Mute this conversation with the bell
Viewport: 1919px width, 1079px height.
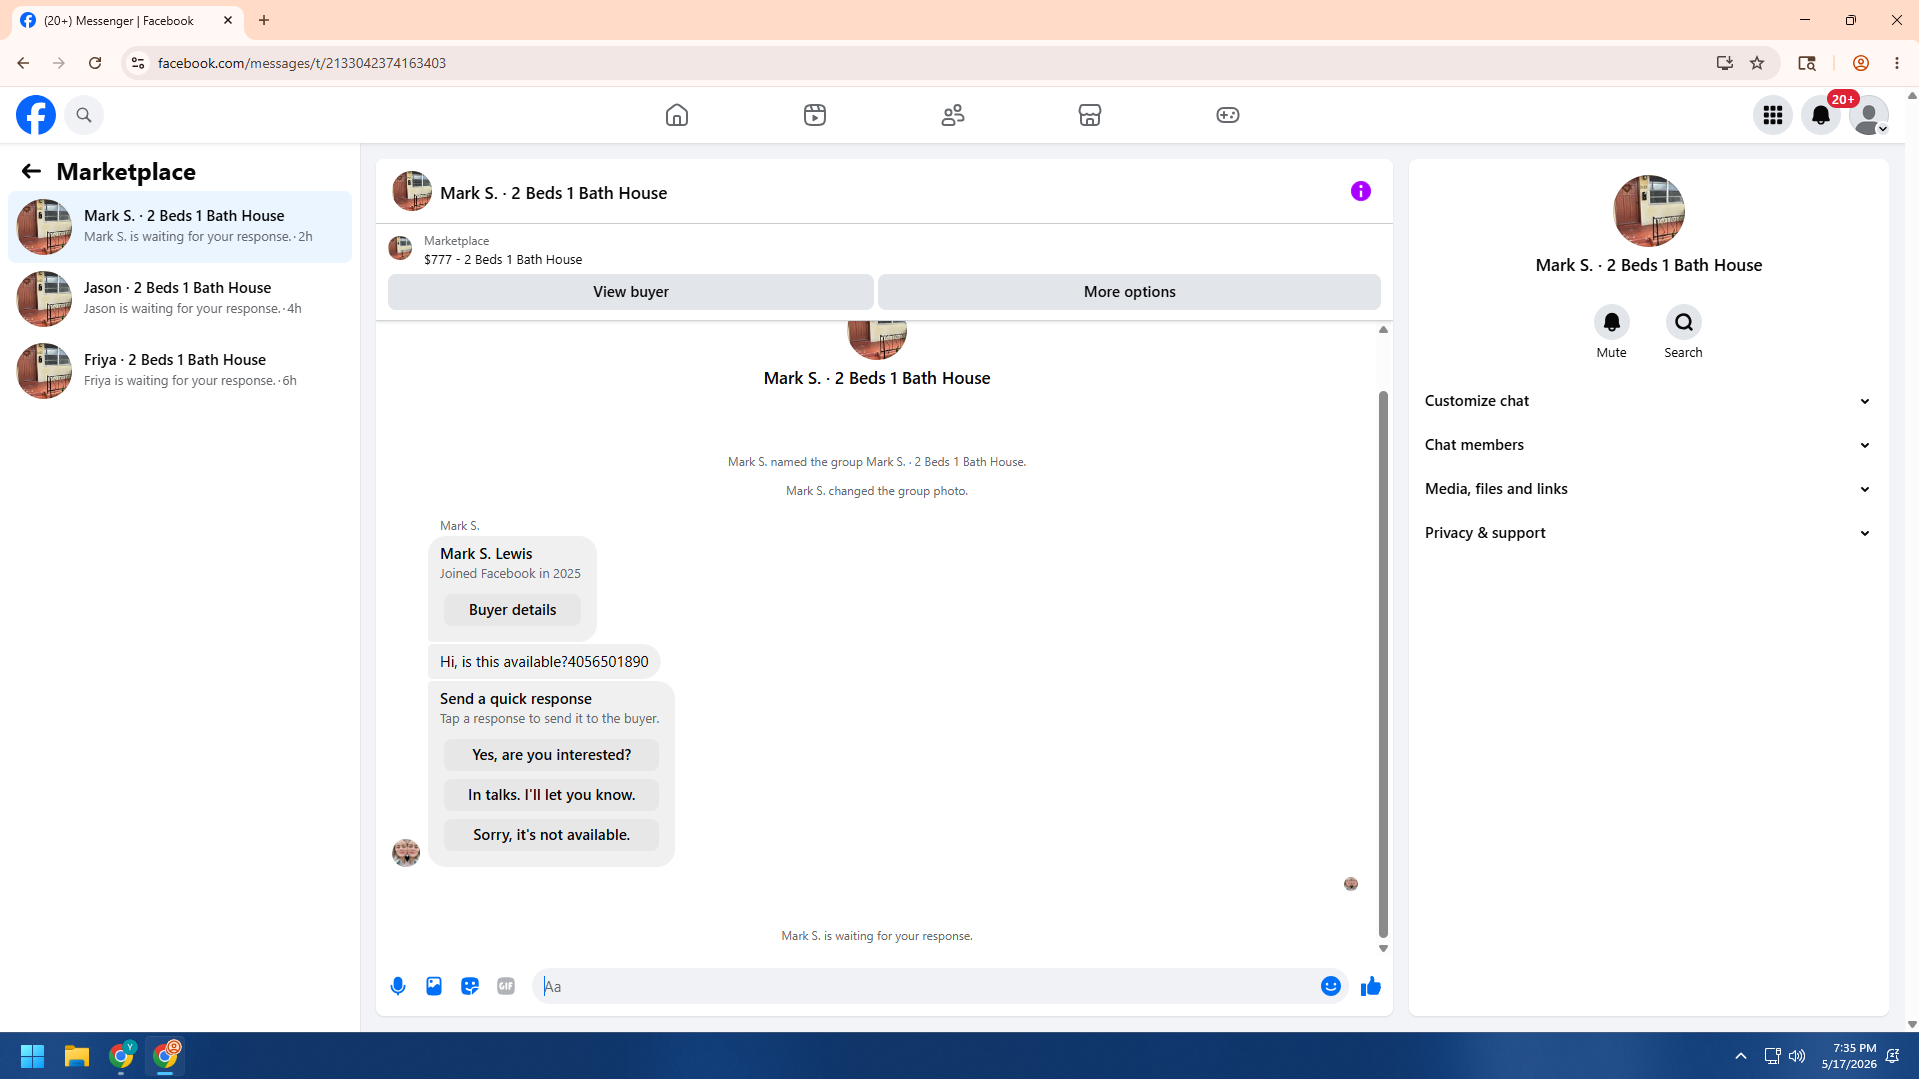pos(1612,322)
